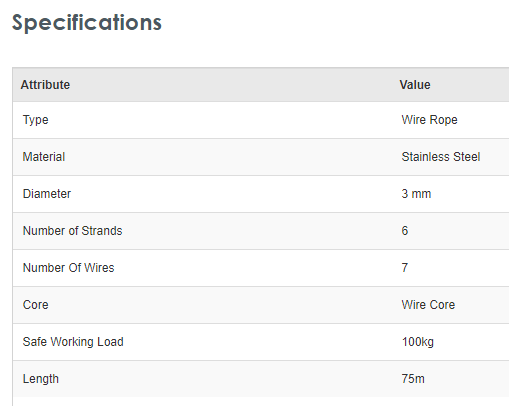Click the Specifications heading

pyautogui.click(x=87, y=23)
